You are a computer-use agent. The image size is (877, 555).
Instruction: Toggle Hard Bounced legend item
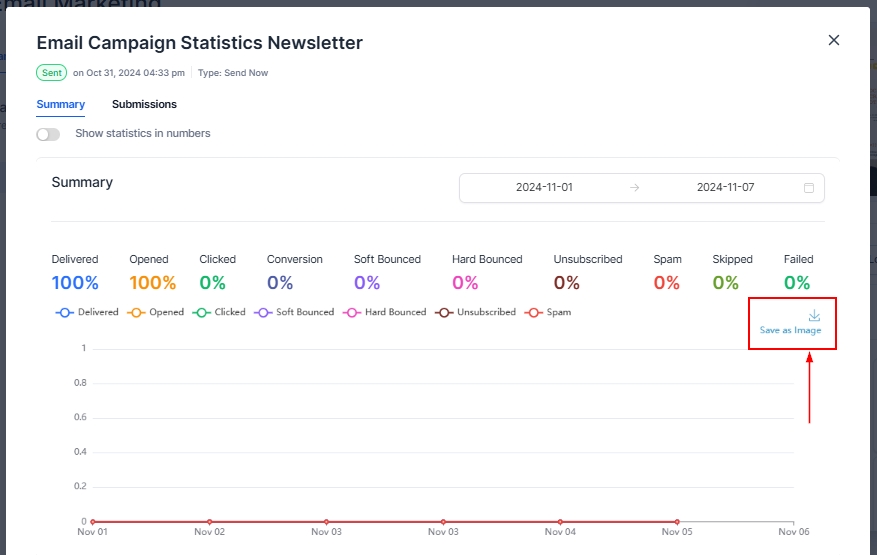click(384, 312)
